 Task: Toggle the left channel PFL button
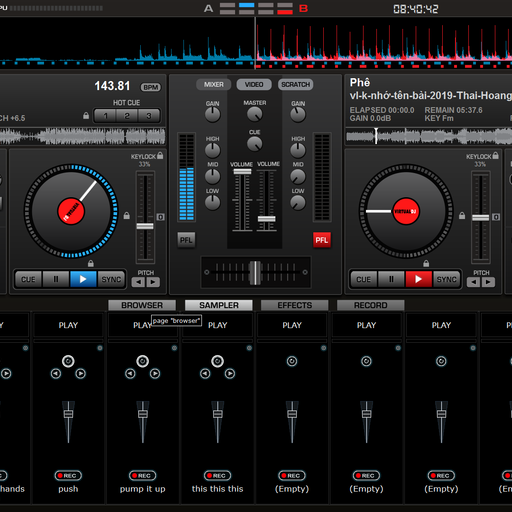[x=186, y=240]
